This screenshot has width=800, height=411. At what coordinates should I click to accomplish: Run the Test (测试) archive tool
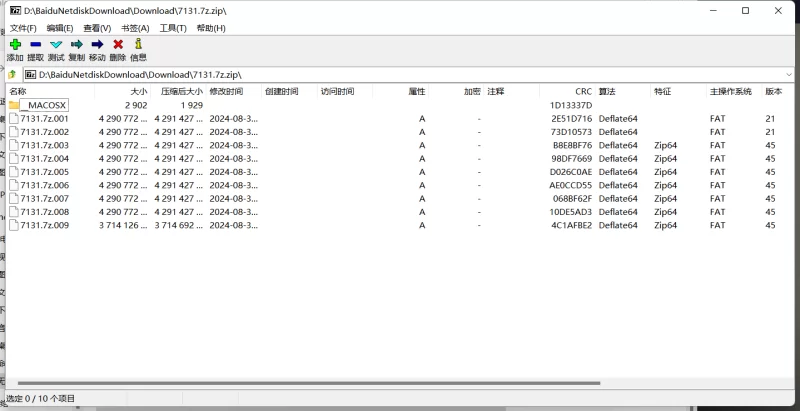tap(56, 44)
